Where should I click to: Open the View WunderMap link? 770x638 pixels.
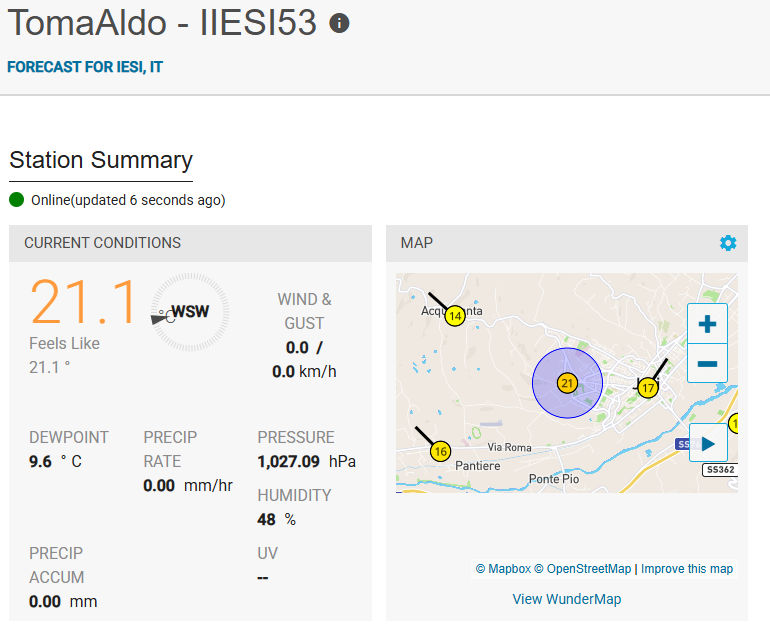tap(566, 599)
